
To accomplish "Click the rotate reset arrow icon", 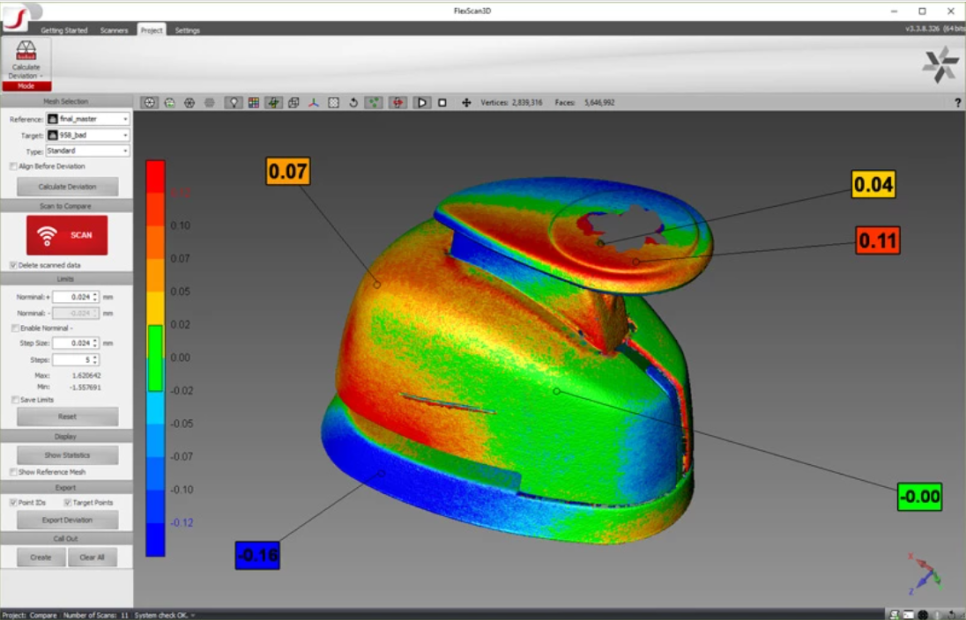I will pos(353,103).
